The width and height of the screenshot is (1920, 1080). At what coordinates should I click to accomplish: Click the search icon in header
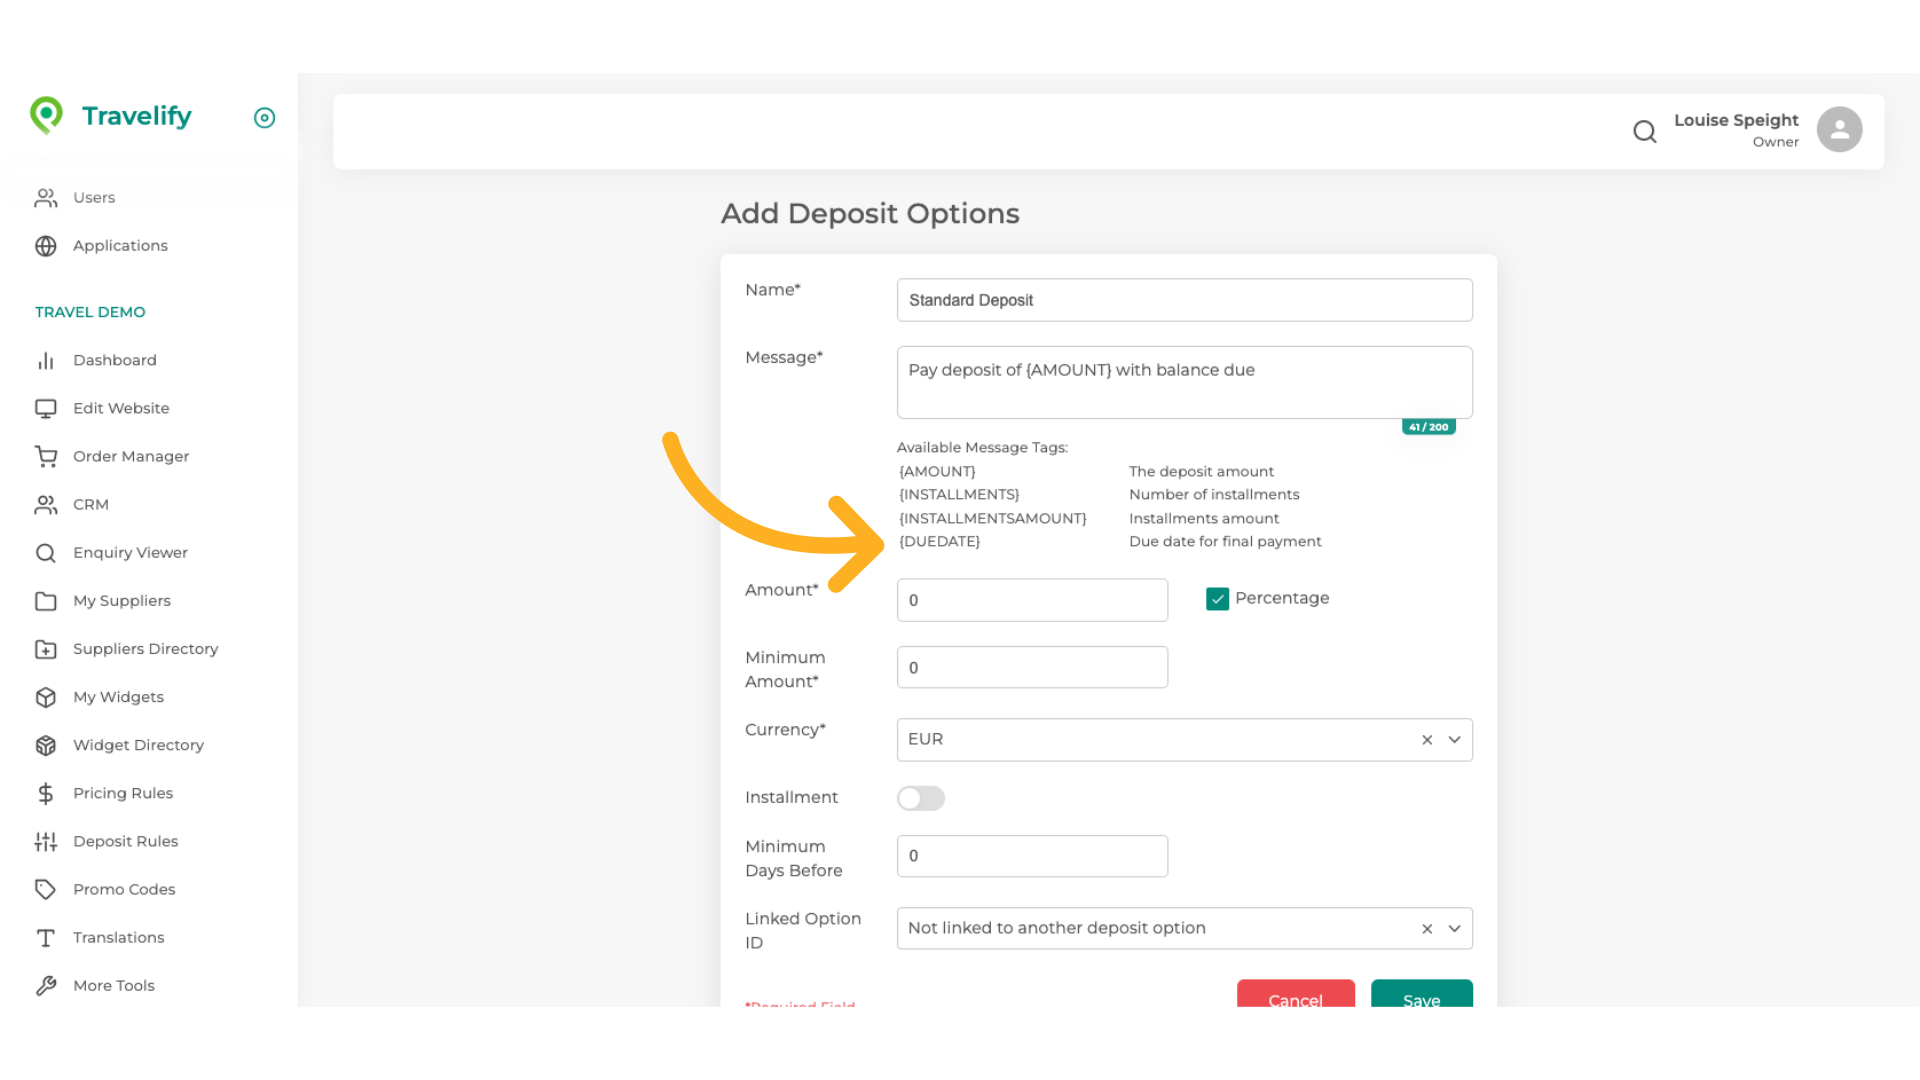[x=1645, y=131]
